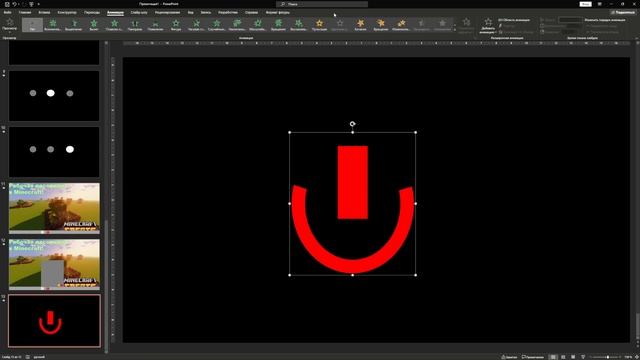
Task: Apply the Zoom entrance animation
Action: tap(258, 25)
